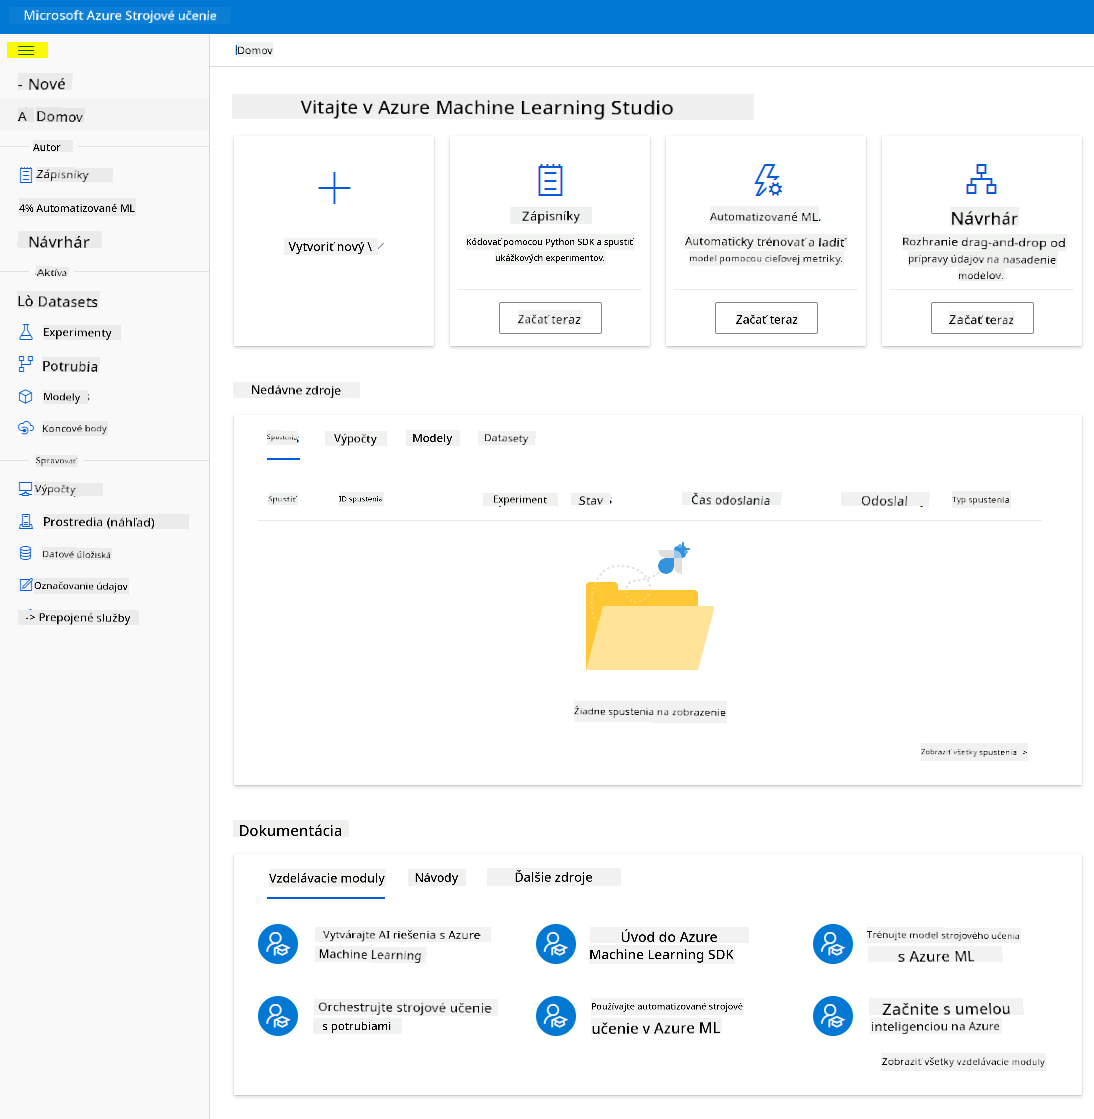Click icon beside Trénujte model strojového učenia
1094x1119 pixels.
click(x=833, y=943)
